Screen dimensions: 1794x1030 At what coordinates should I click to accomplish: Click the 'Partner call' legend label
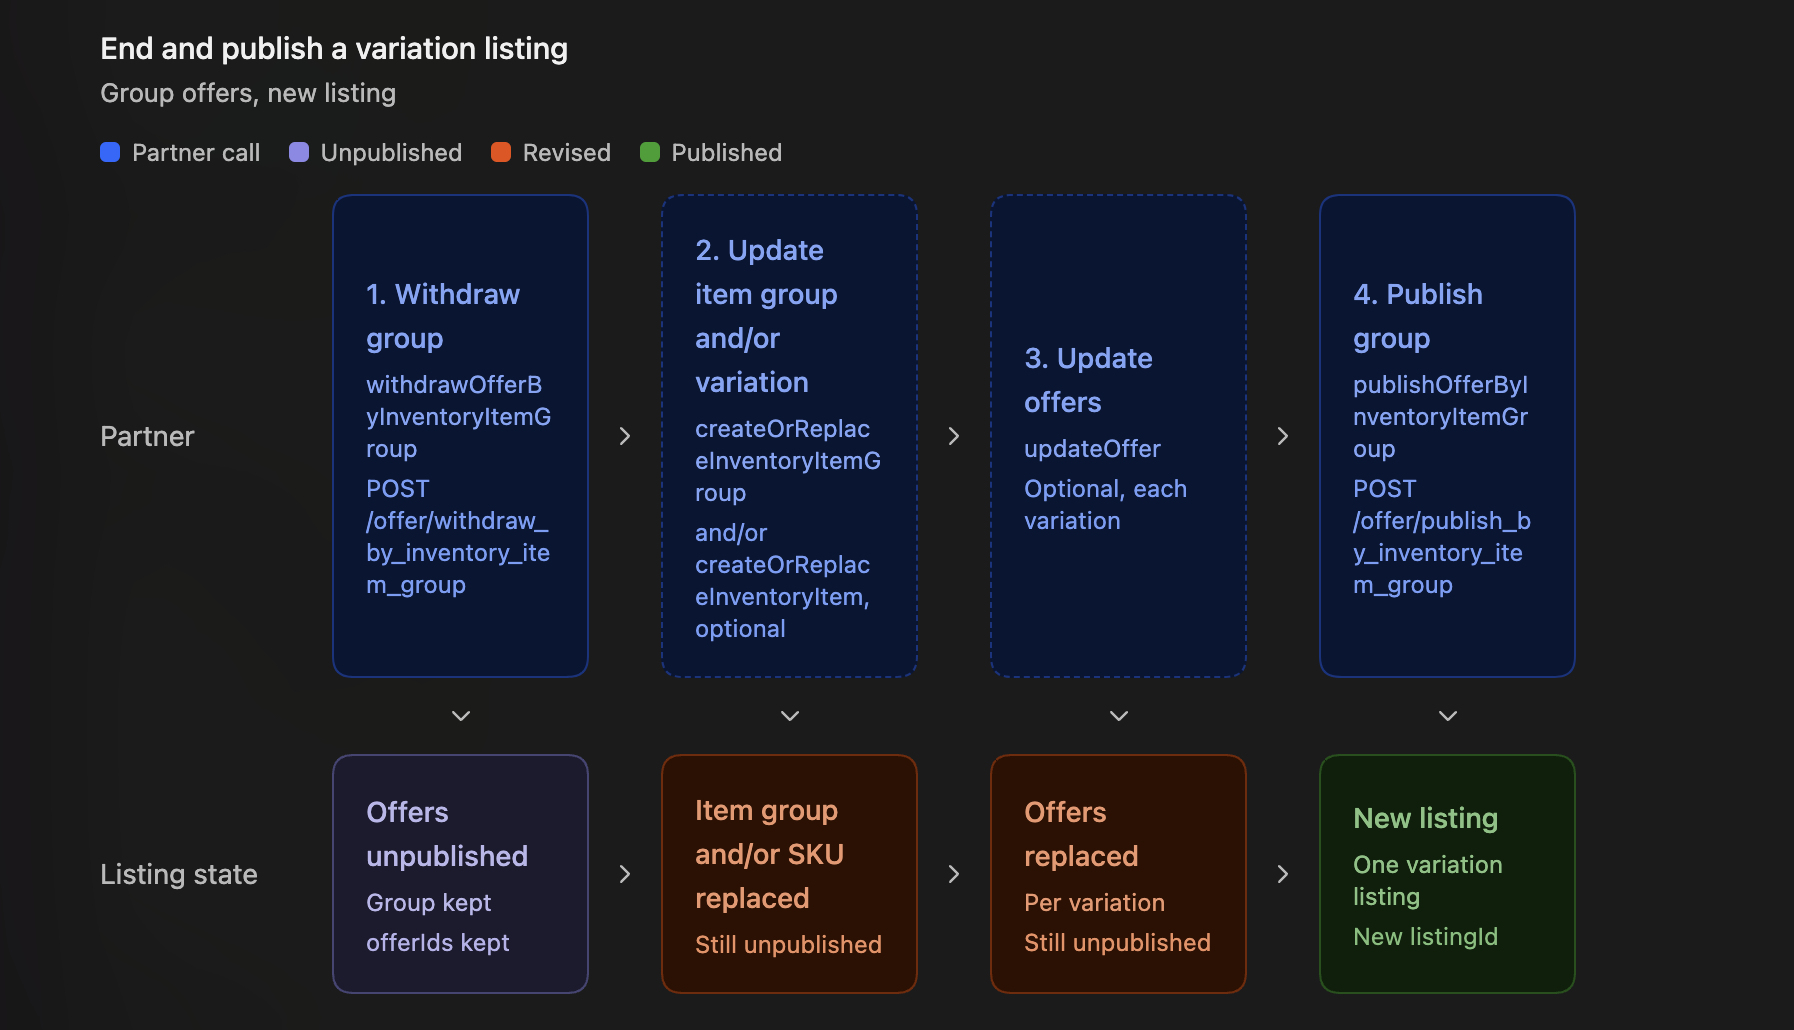196,152
